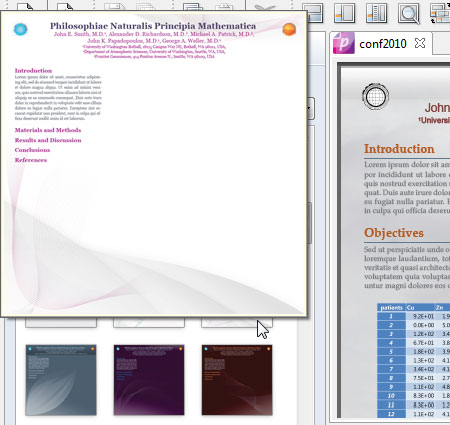This screenshot has height=425, width=450.
Task: Switch to the conf2010 document tab
Action: 383,44
